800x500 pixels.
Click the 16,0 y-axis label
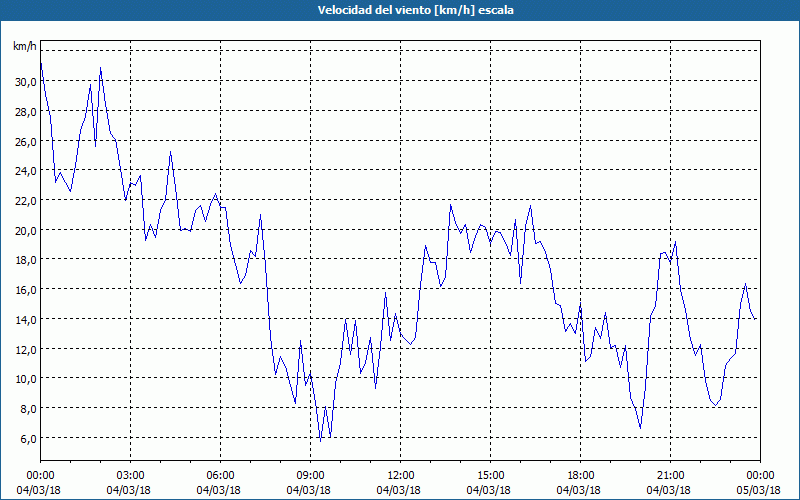pyautogui.click(x=26, y=290)
